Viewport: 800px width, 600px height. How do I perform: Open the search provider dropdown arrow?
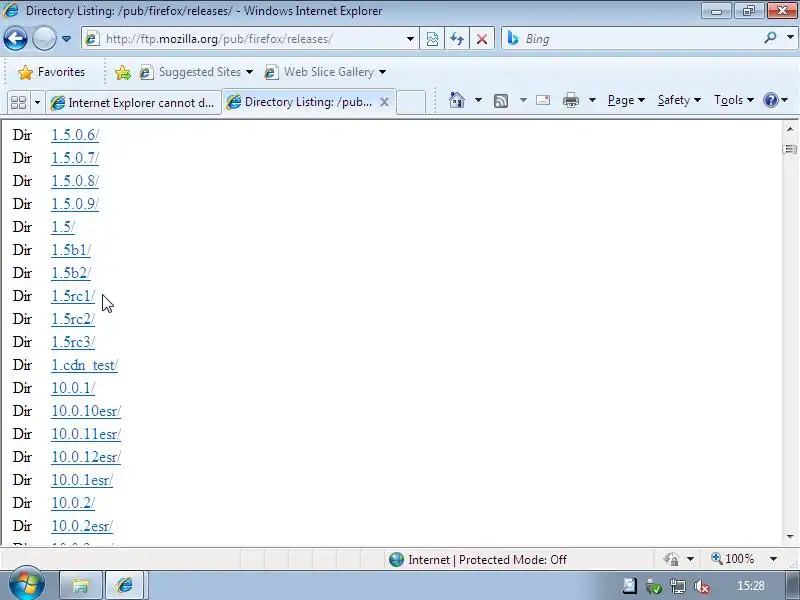(x=790, y=37)
